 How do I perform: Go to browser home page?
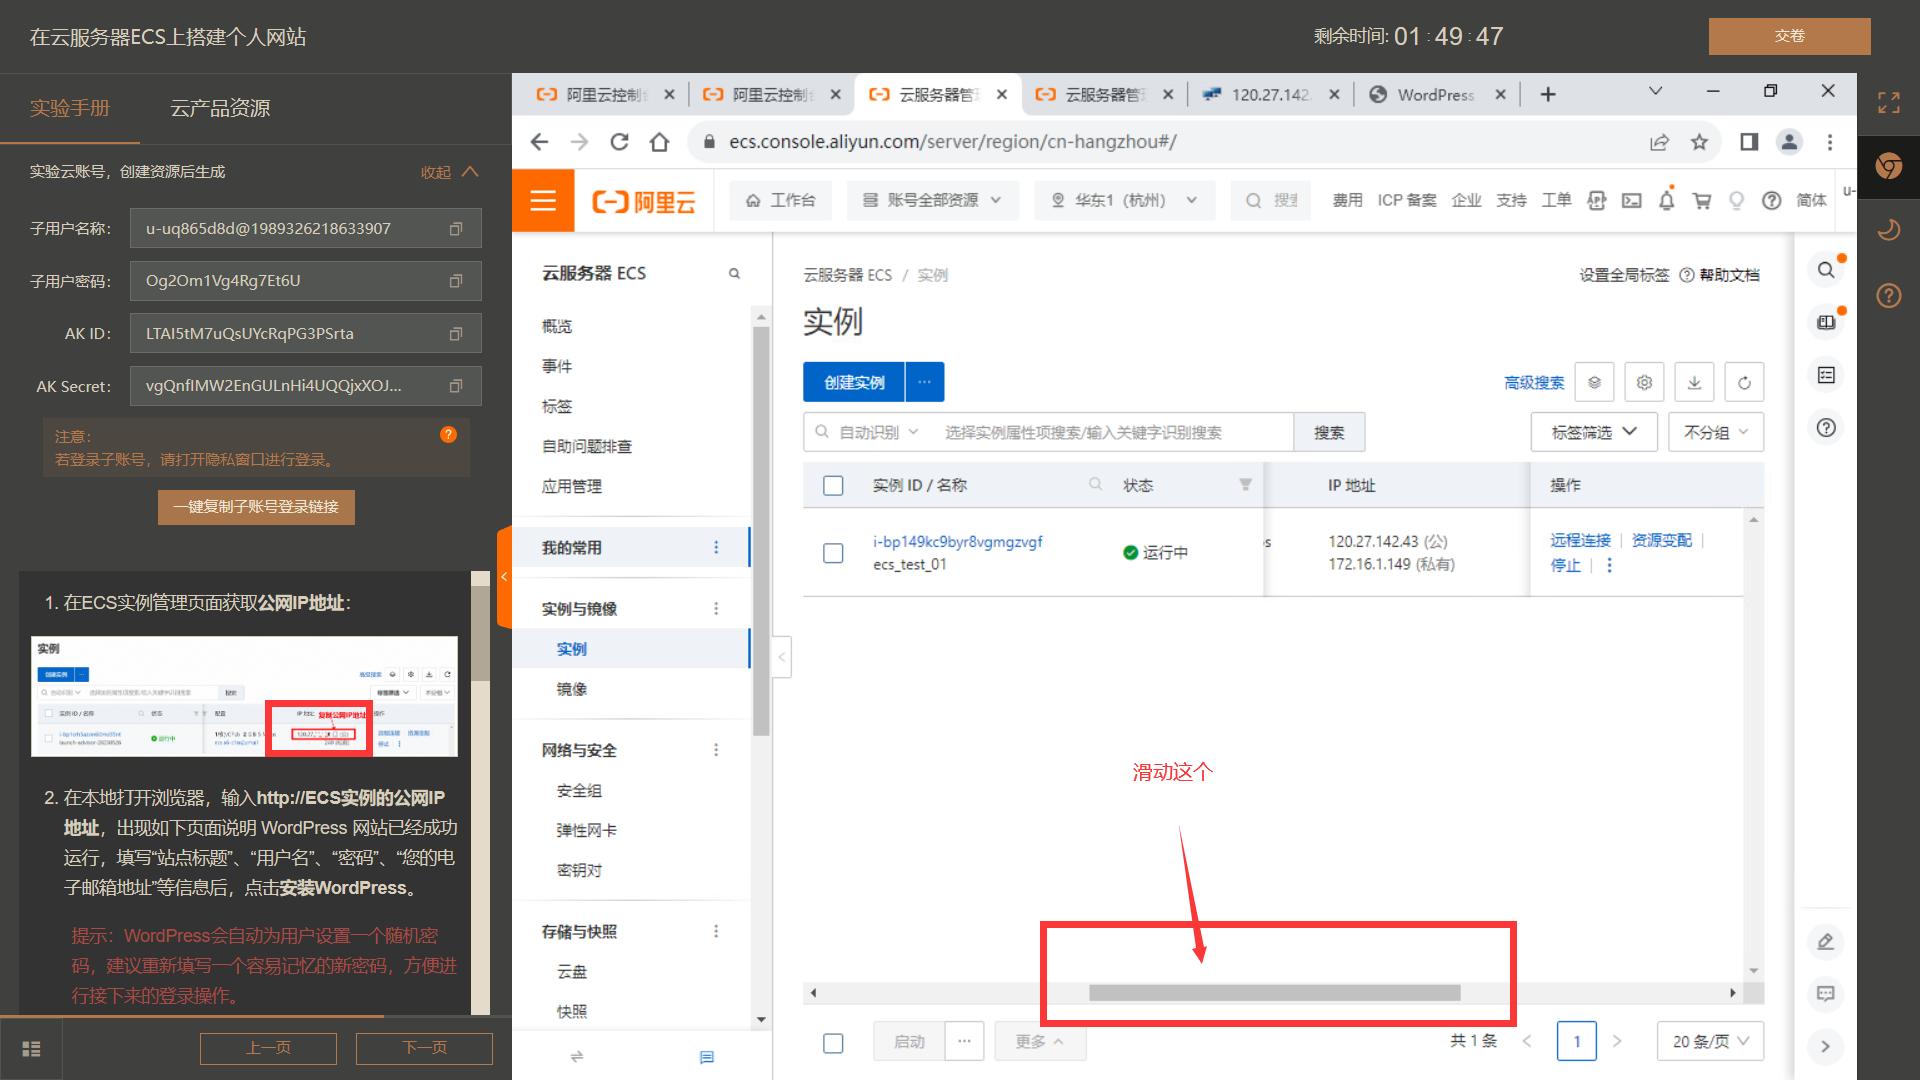click(659, 142)
